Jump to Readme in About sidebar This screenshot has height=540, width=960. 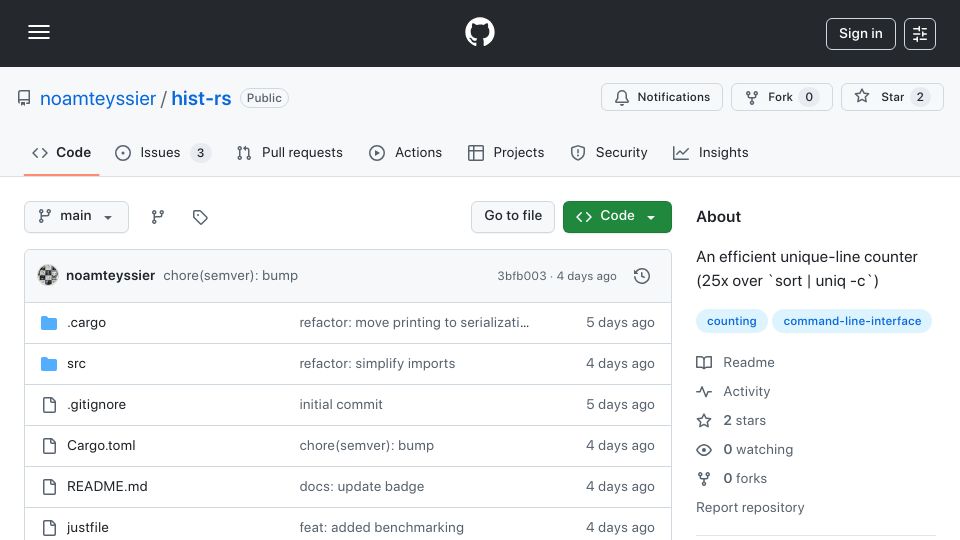pyautogui.click(x=735, y=362)
